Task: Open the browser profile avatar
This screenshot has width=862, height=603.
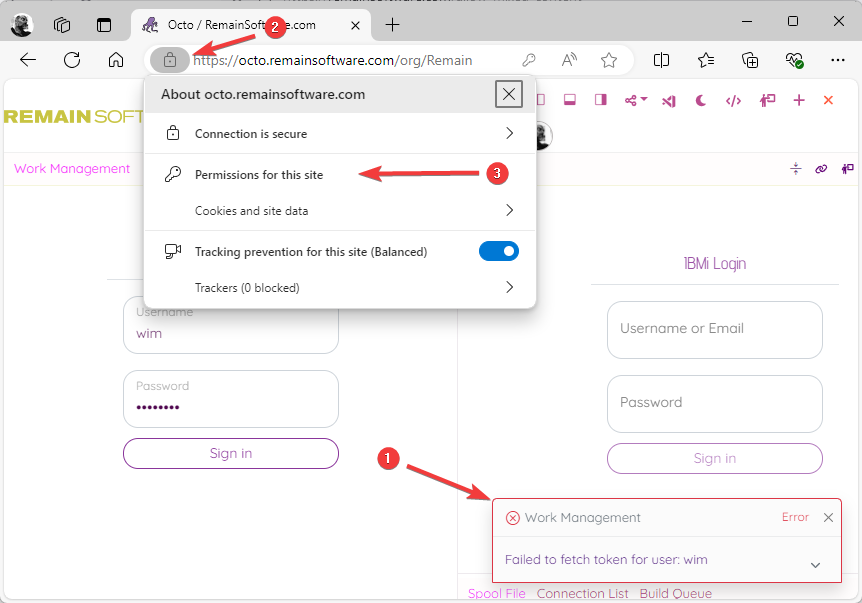Action: tap(22, 25)
